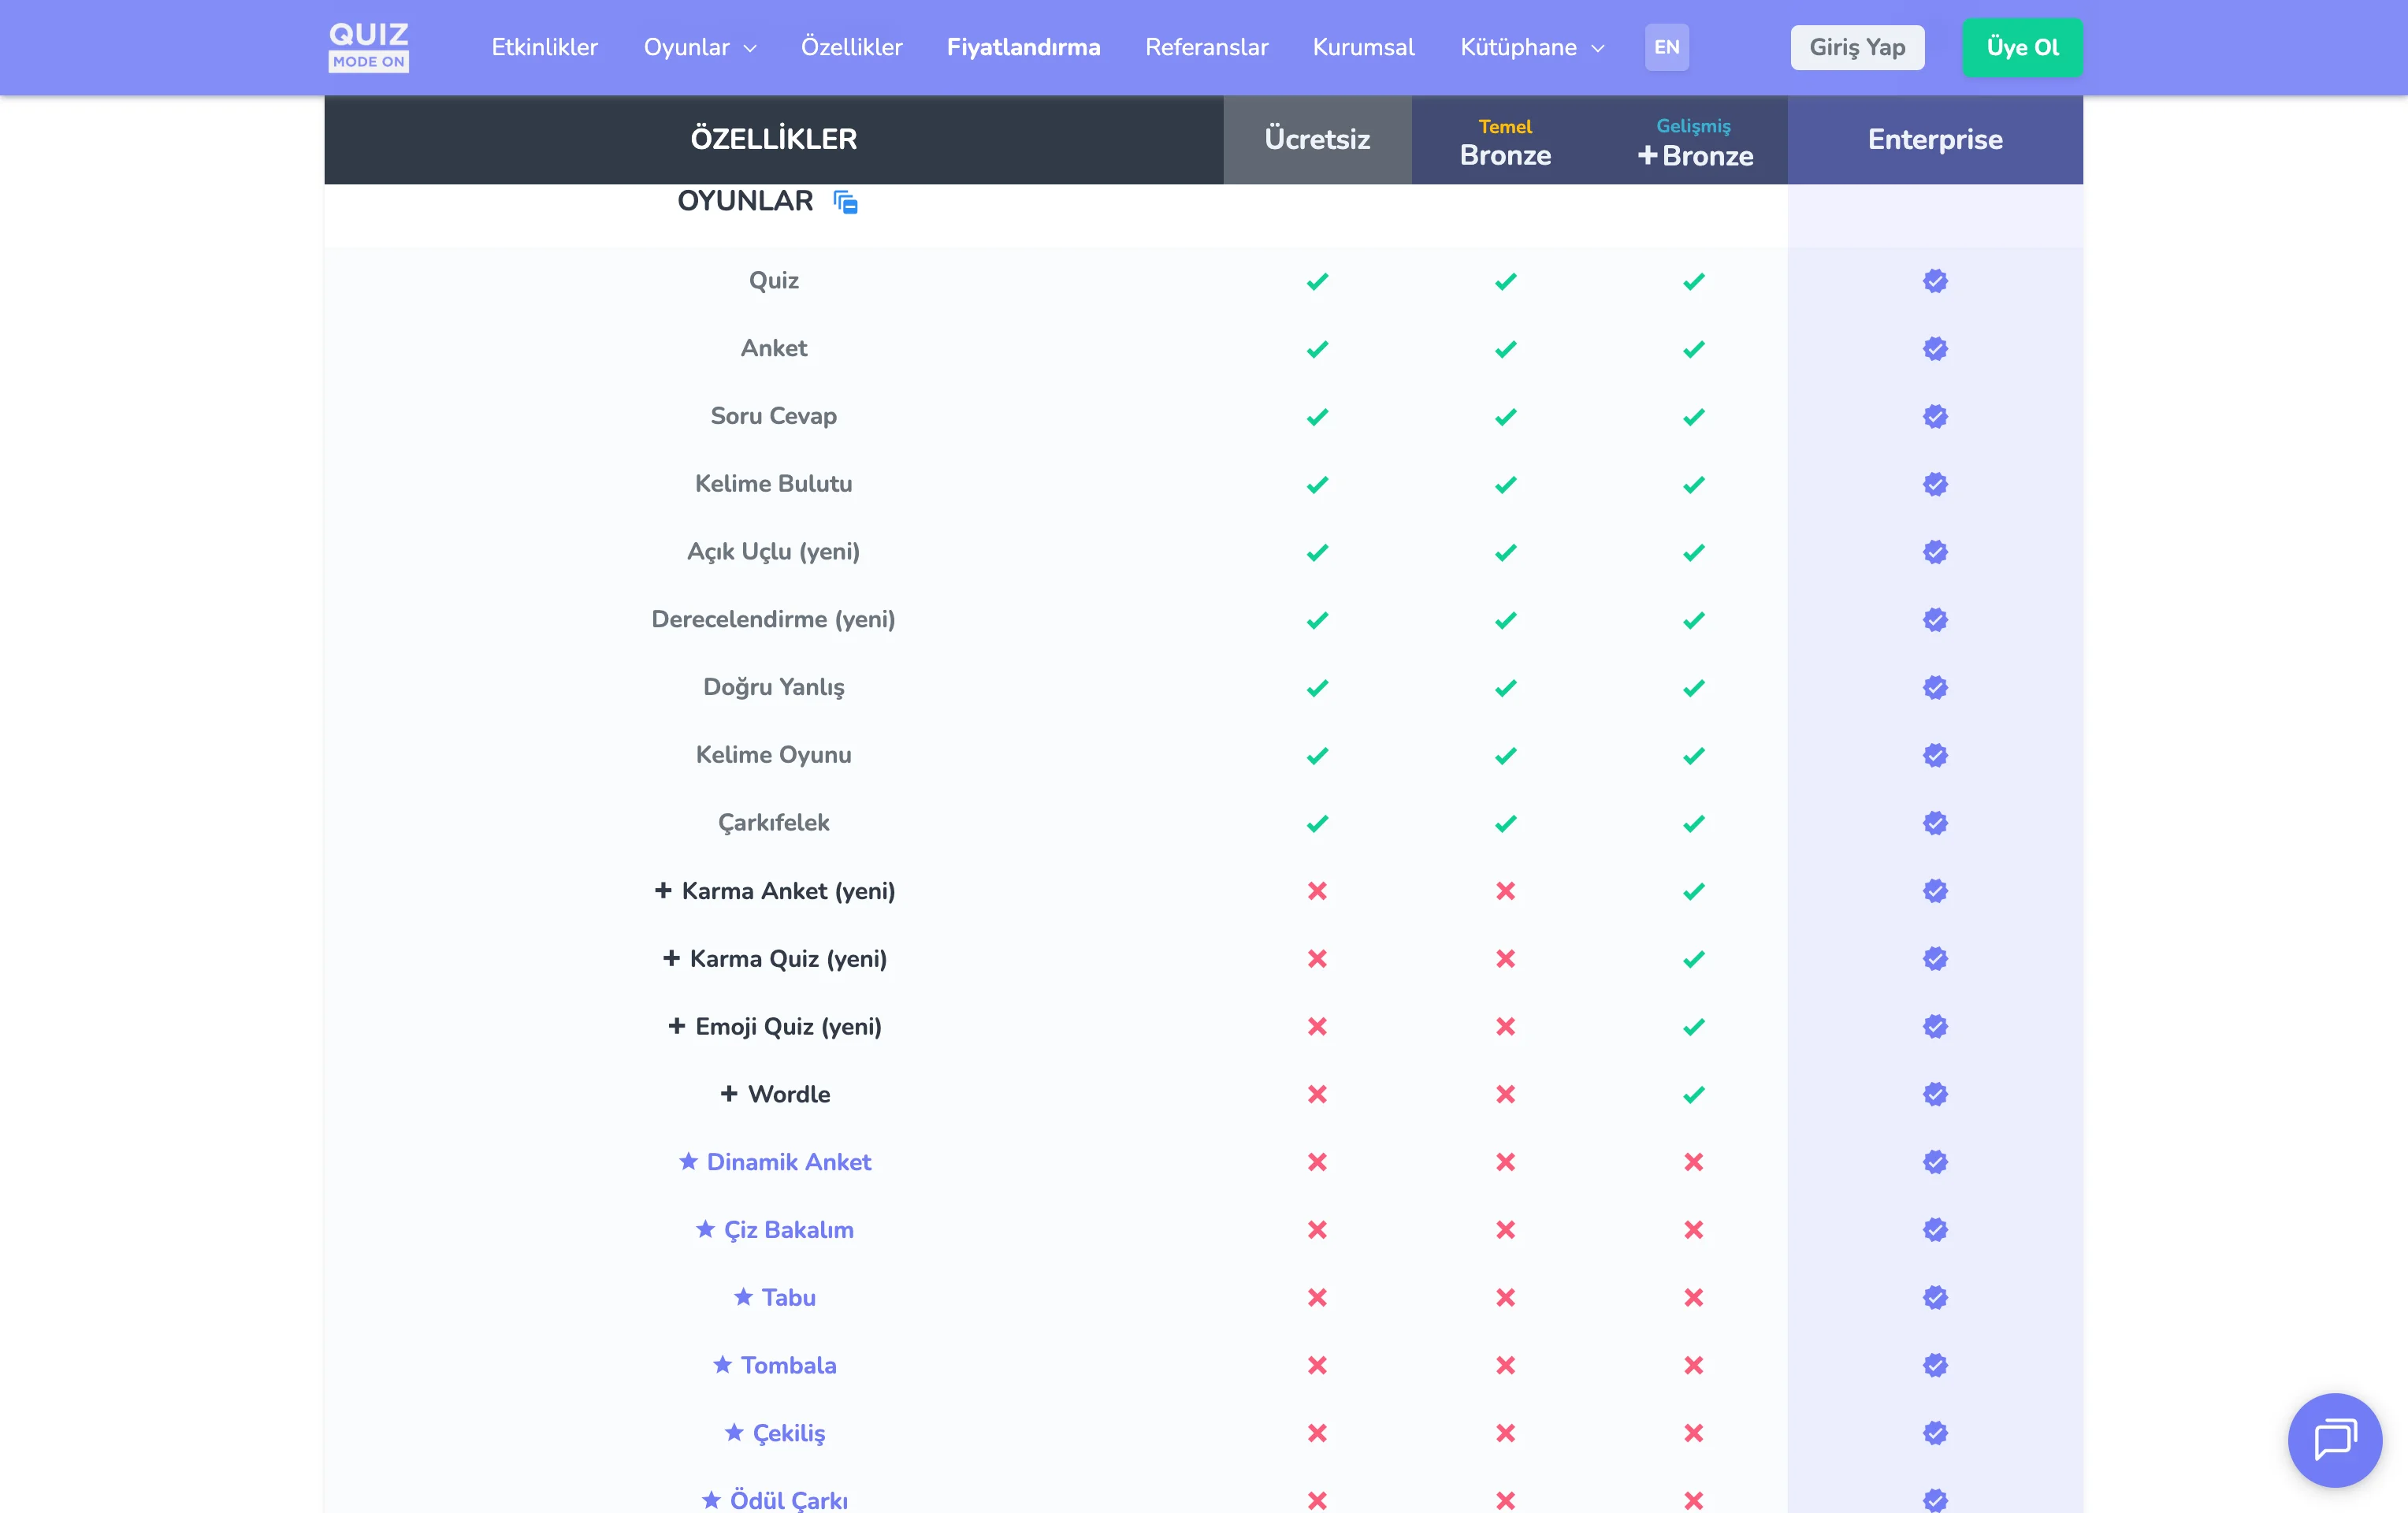This screenshot has height=1513, width=2408.
Task: Click the plus icon beside Wordle
Action: click(729, 1094)
